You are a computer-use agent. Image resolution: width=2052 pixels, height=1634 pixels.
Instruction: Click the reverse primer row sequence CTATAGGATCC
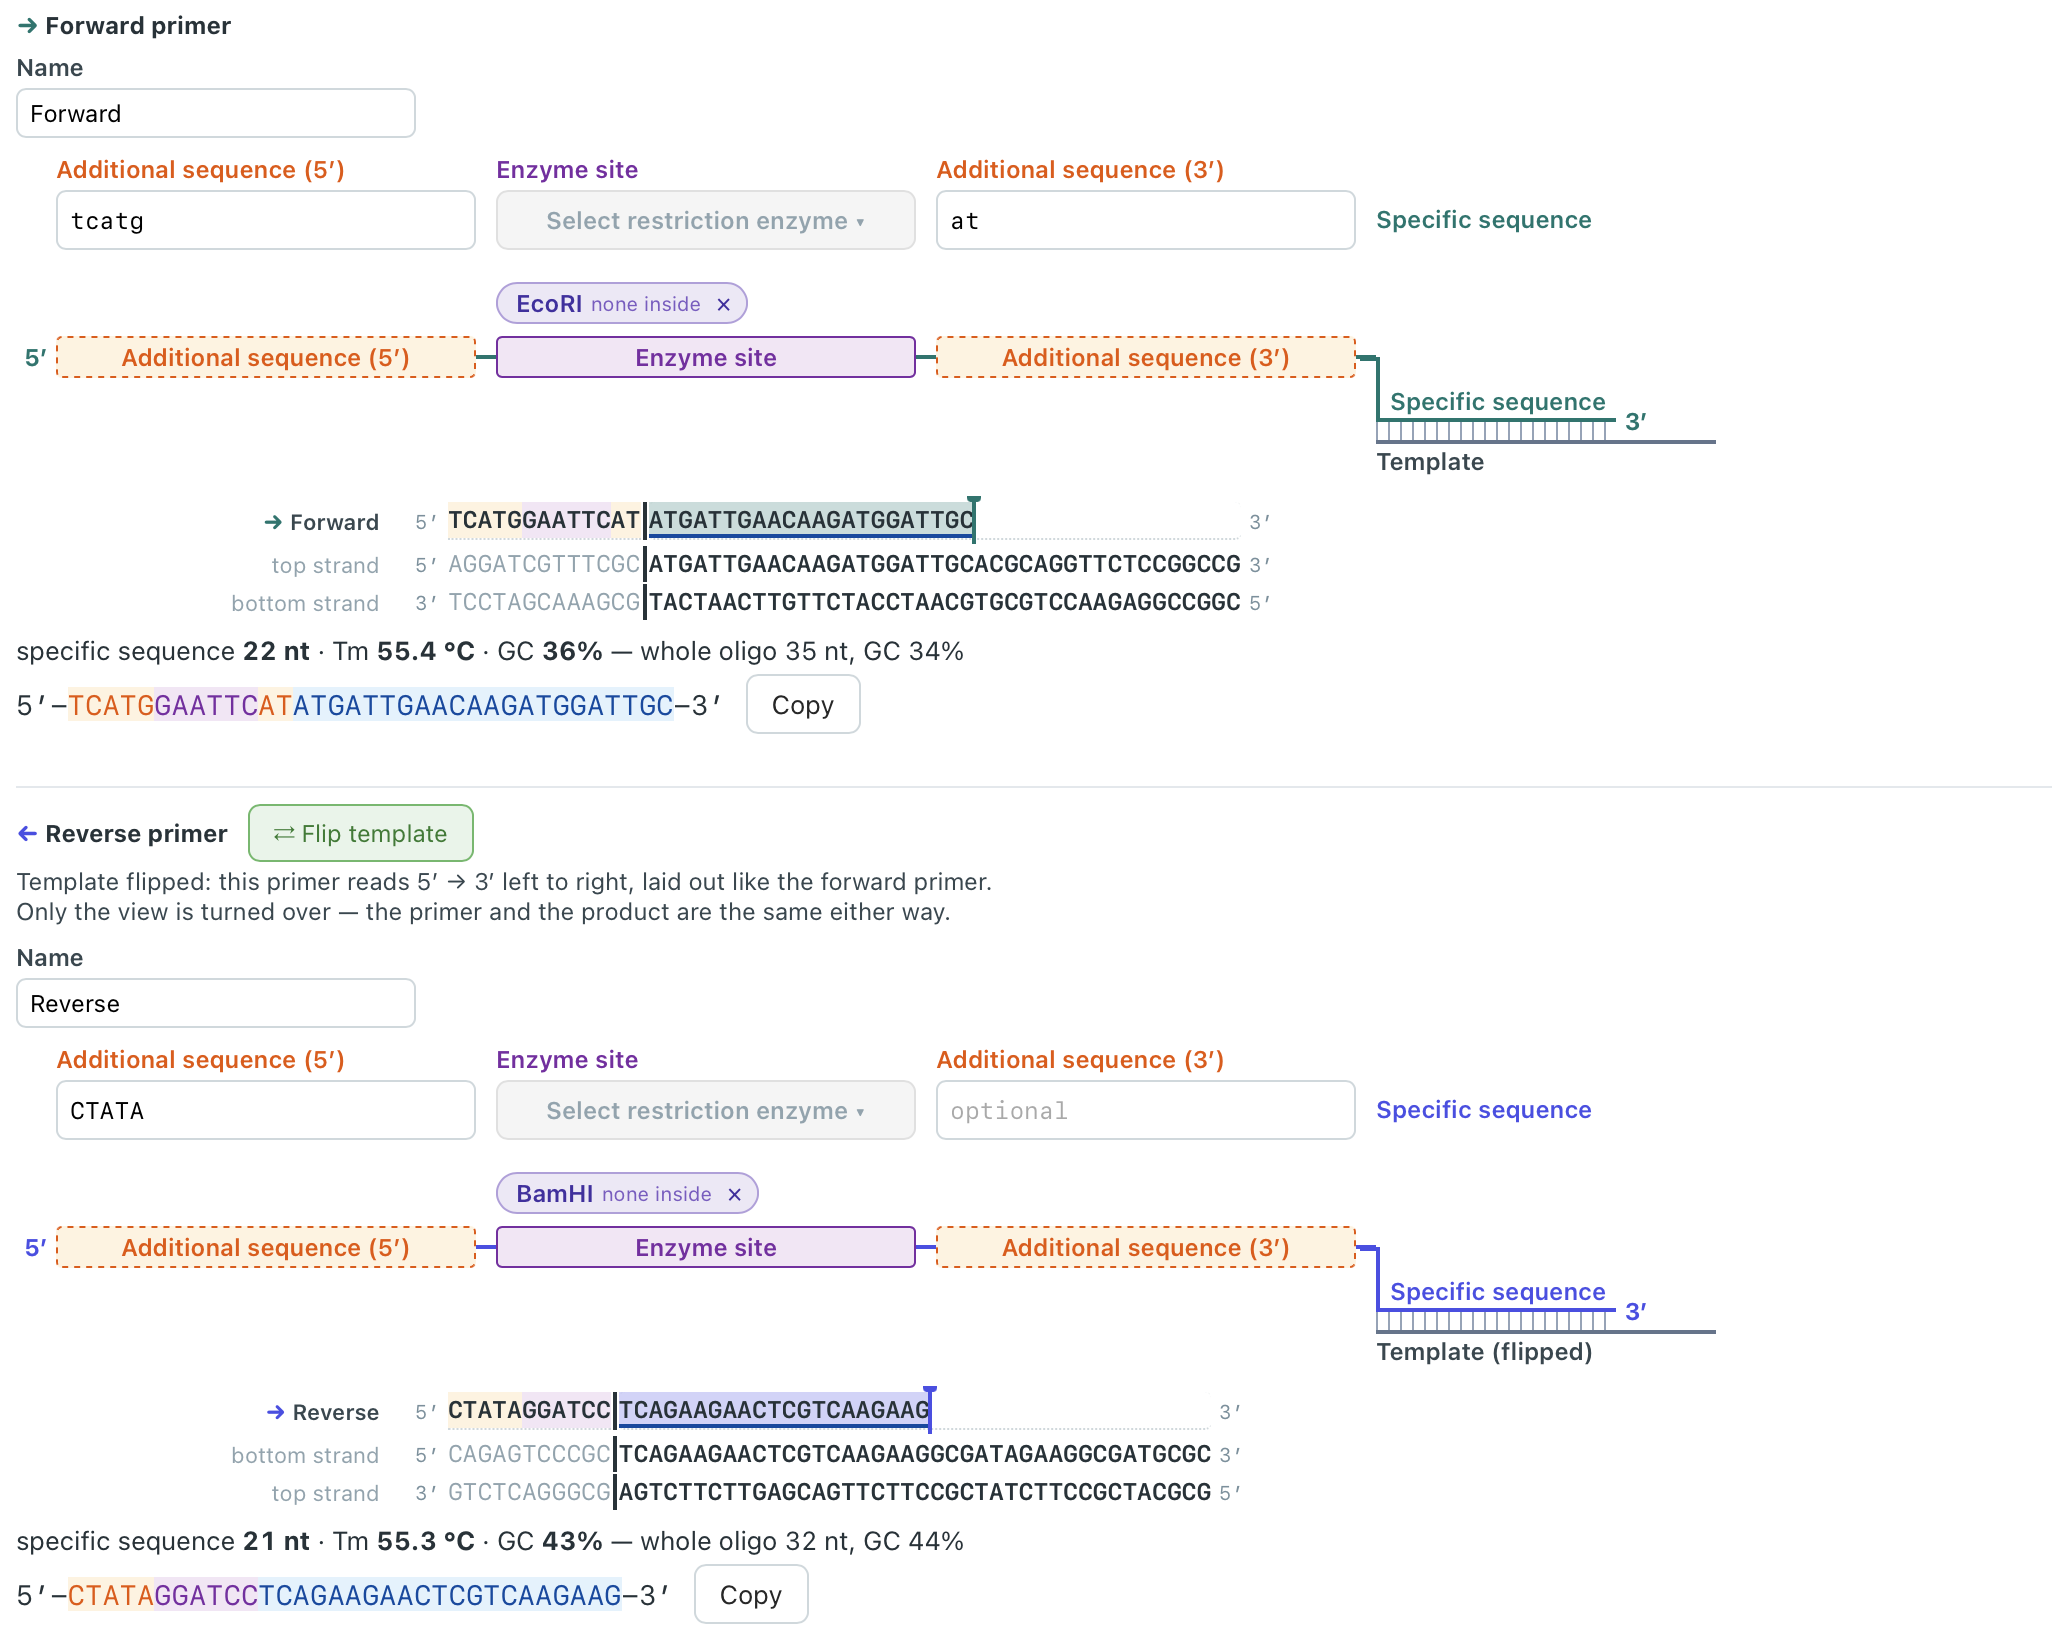[529, 1410]
